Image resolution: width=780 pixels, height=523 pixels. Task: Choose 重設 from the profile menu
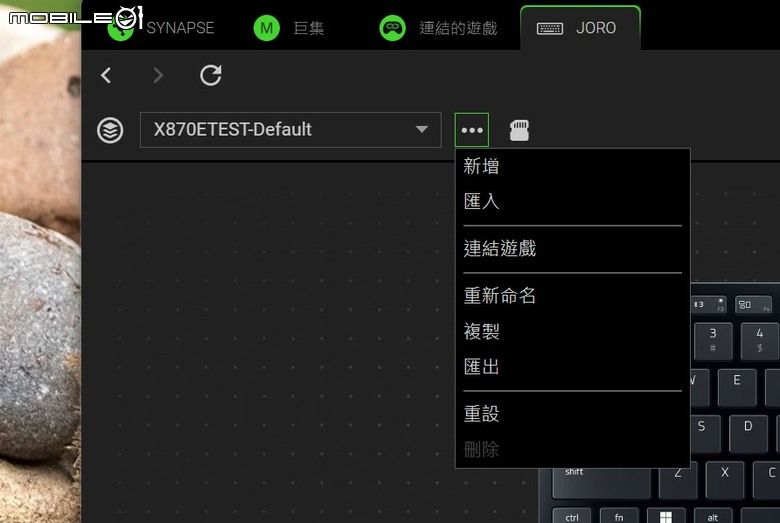tap(573, 414)
